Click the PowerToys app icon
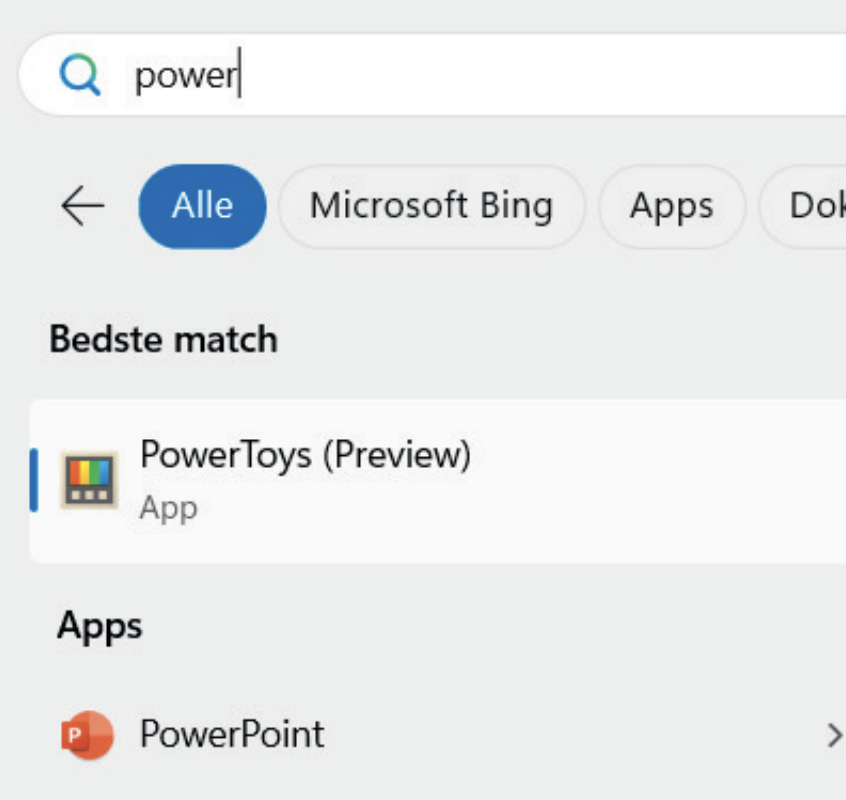846x800 pixels. (x=89, y=481)
